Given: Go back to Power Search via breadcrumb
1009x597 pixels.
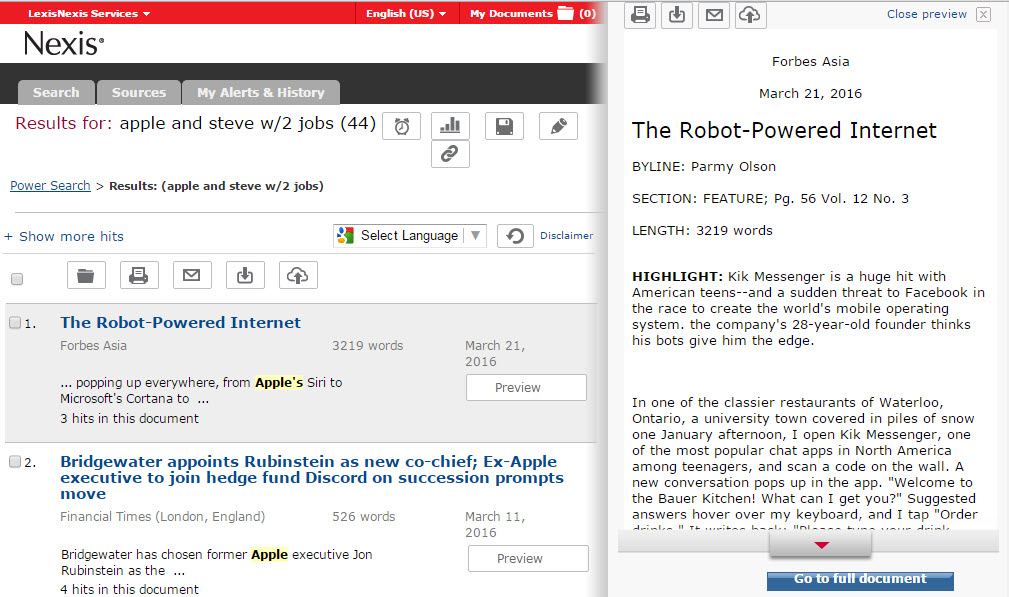Looking at the screenshot, I should point(50,186).
